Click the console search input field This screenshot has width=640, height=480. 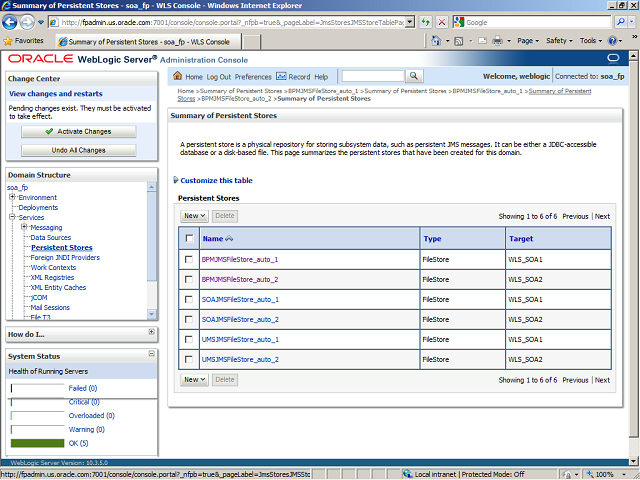[371, 76]
